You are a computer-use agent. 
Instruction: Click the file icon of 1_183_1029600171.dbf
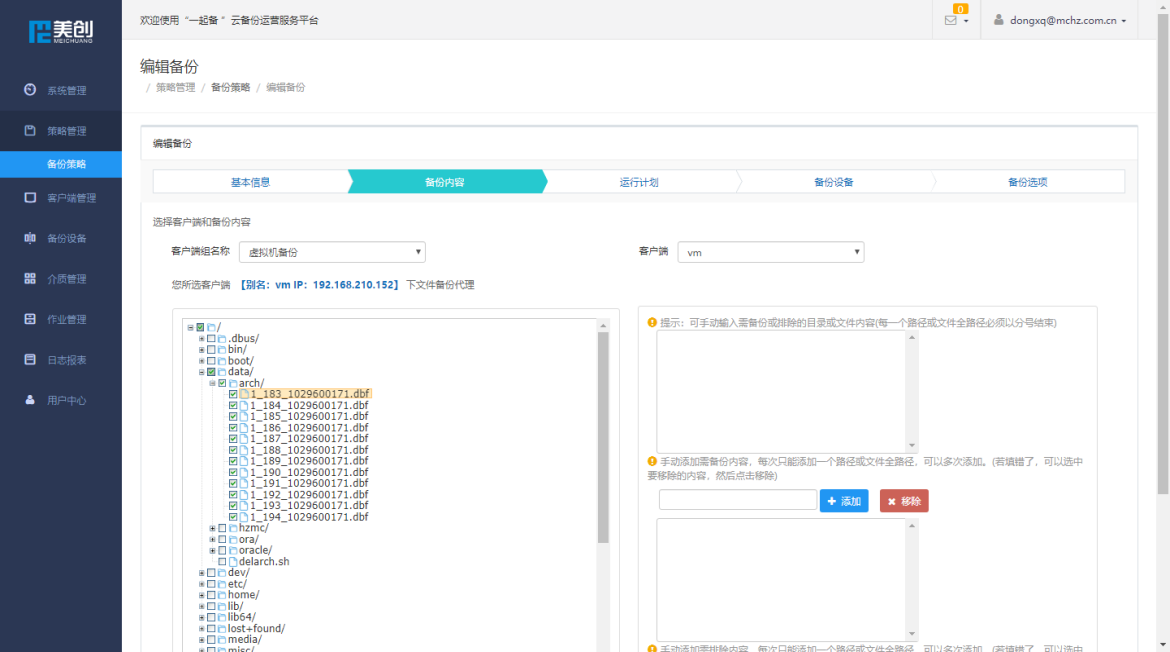pos(244,394)
